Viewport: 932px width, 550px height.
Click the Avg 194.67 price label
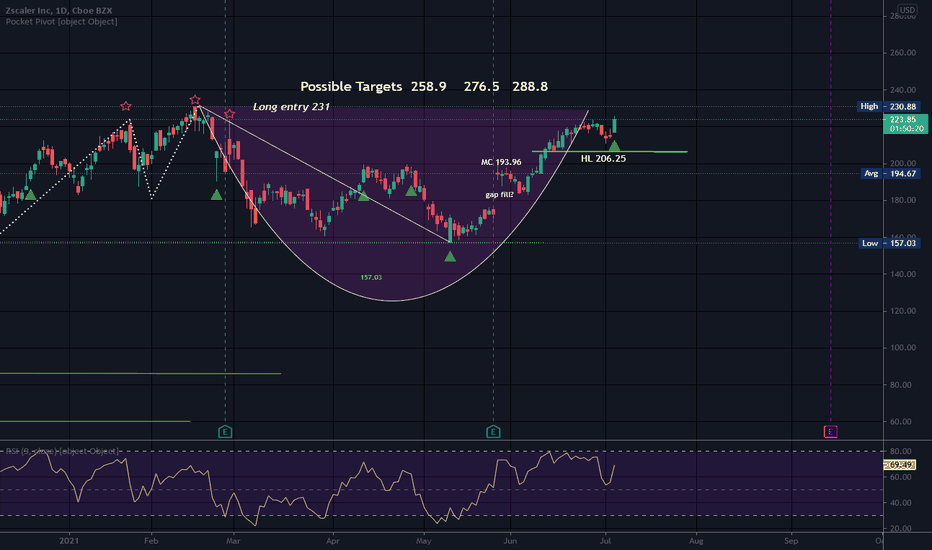[890, 174]
